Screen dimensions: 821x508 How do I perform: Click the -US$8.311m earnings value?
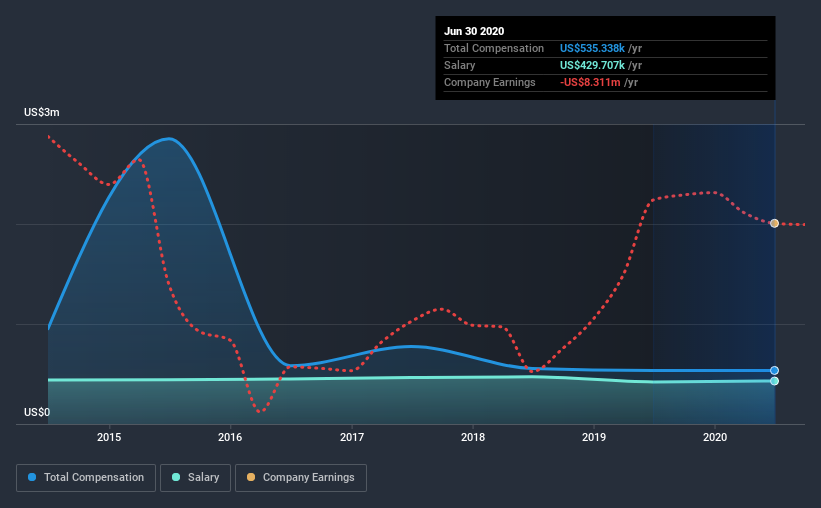pos(590,82)
